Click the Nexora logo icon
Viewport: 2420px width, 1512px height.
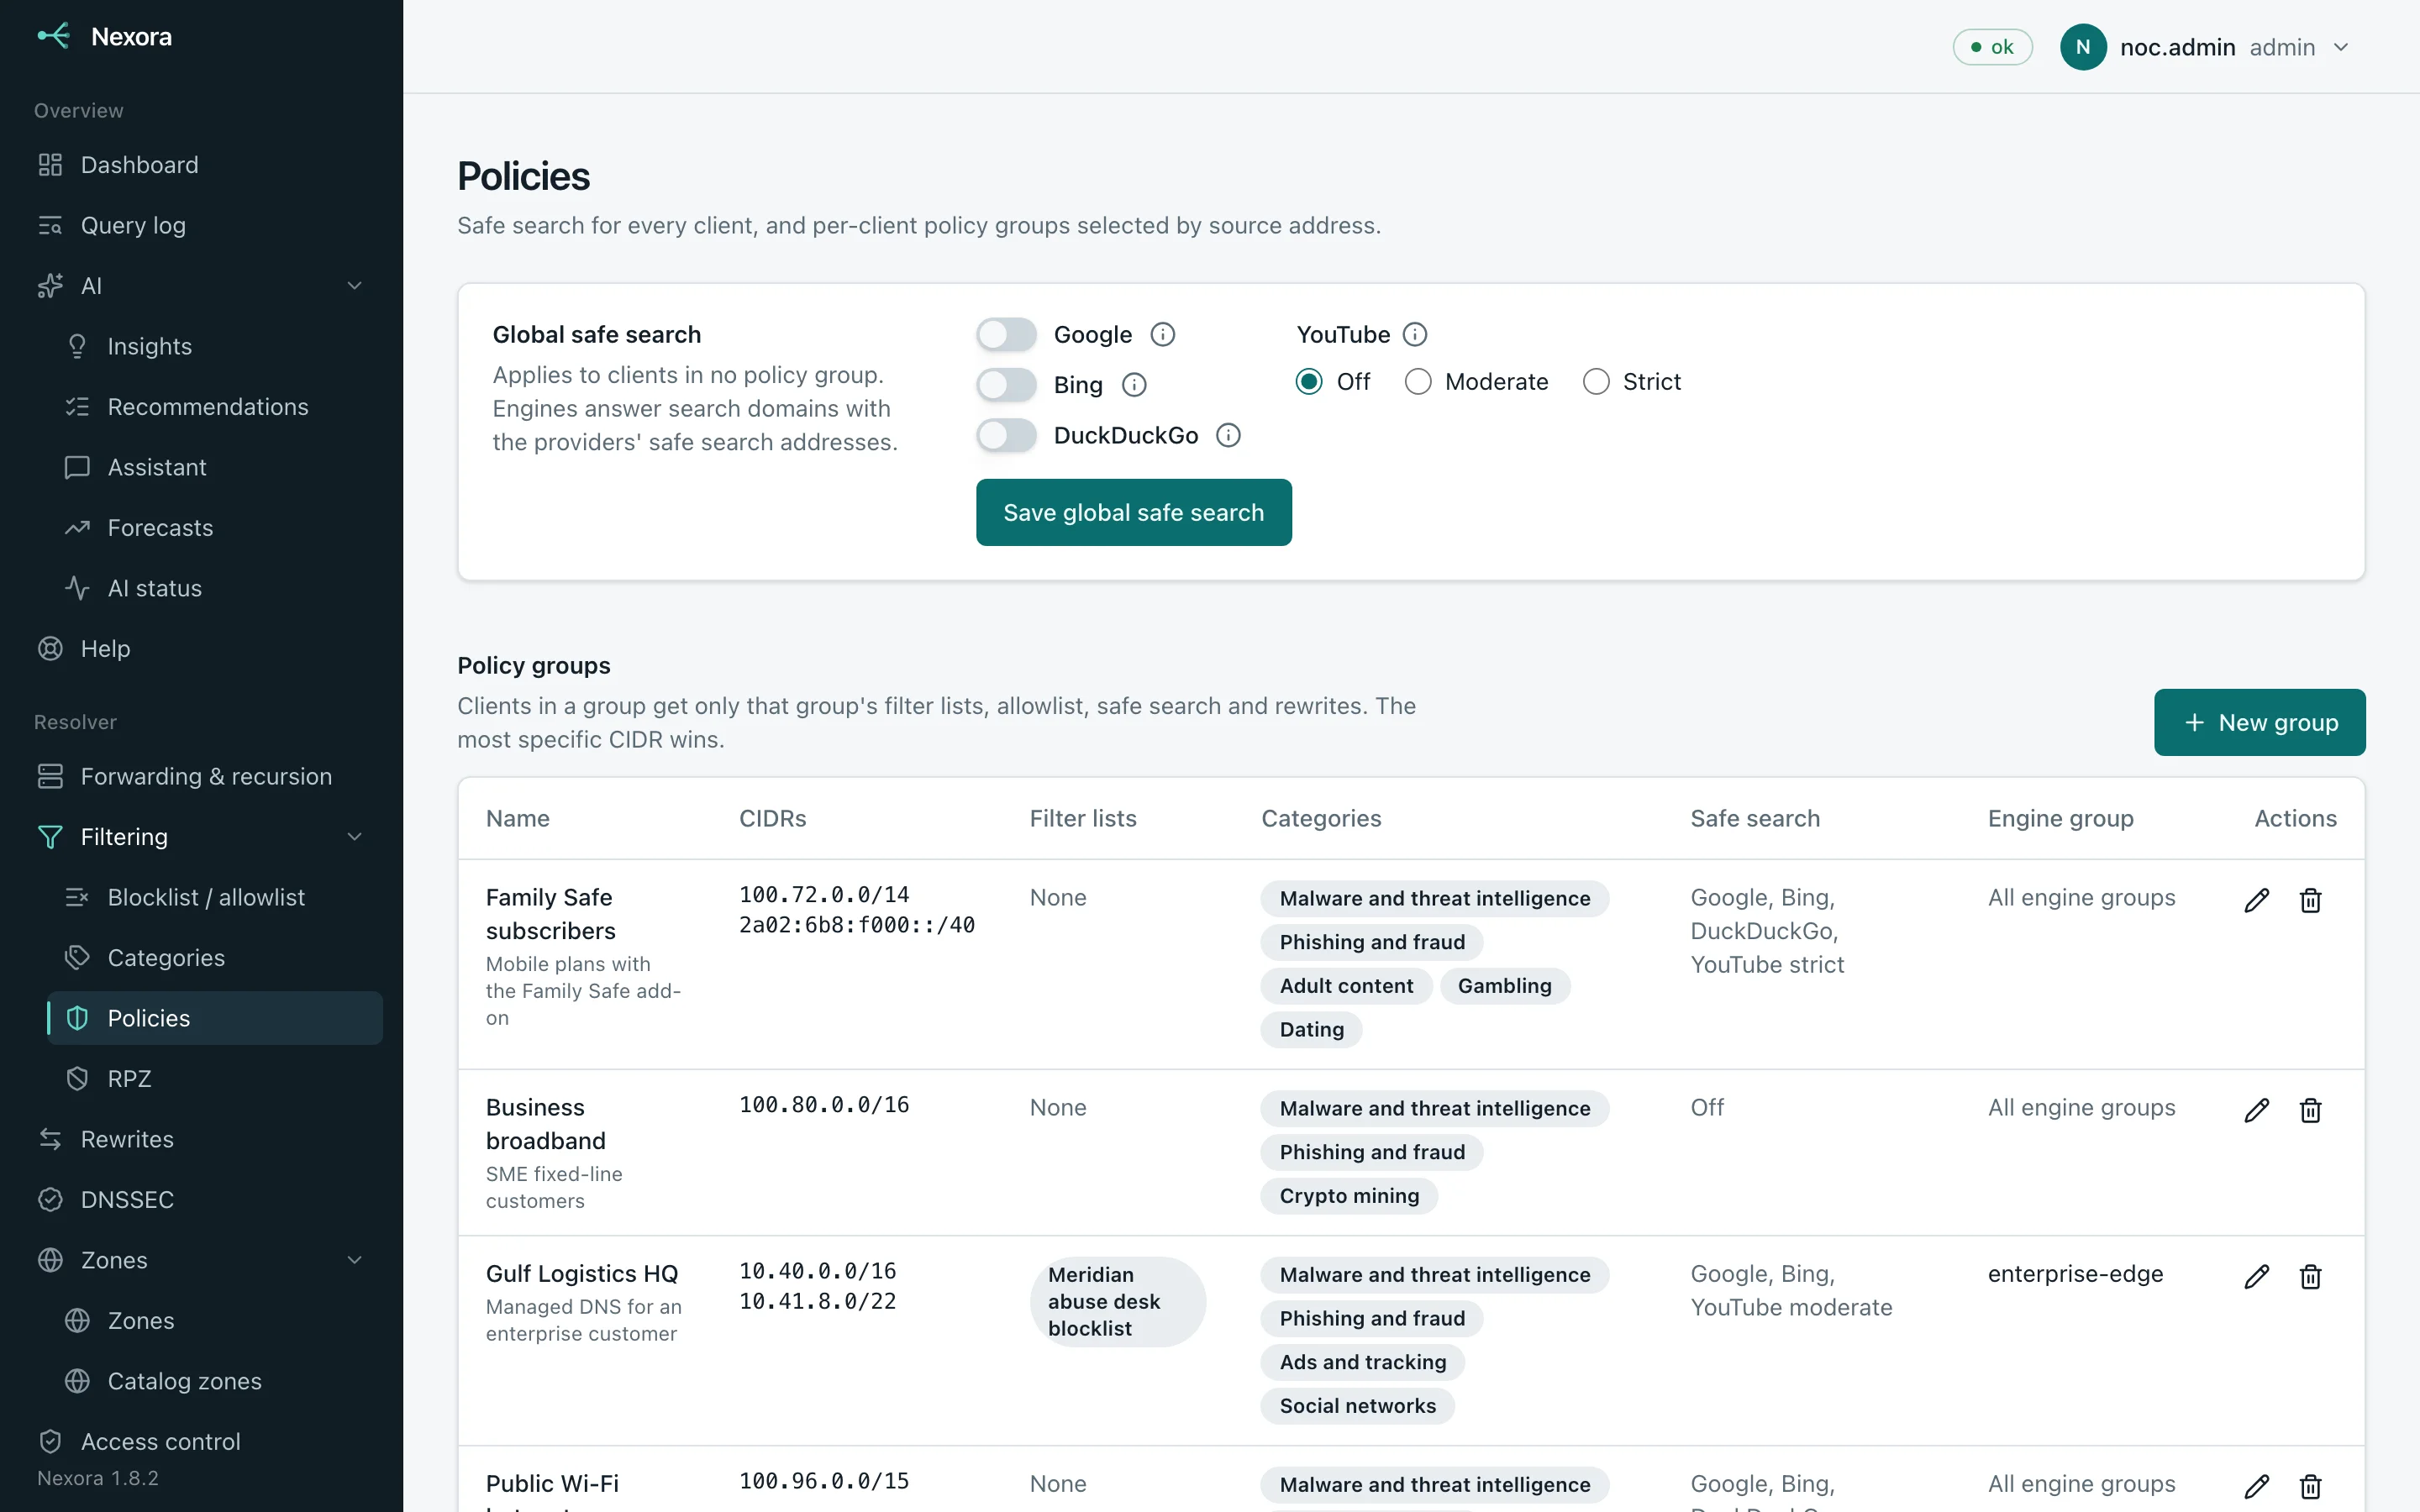(53, 37)
